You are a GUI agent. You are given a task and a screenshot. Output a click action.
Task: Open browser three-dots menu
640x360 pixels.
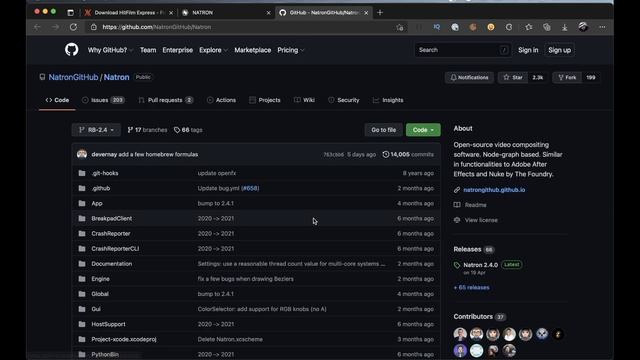point(602,27)
